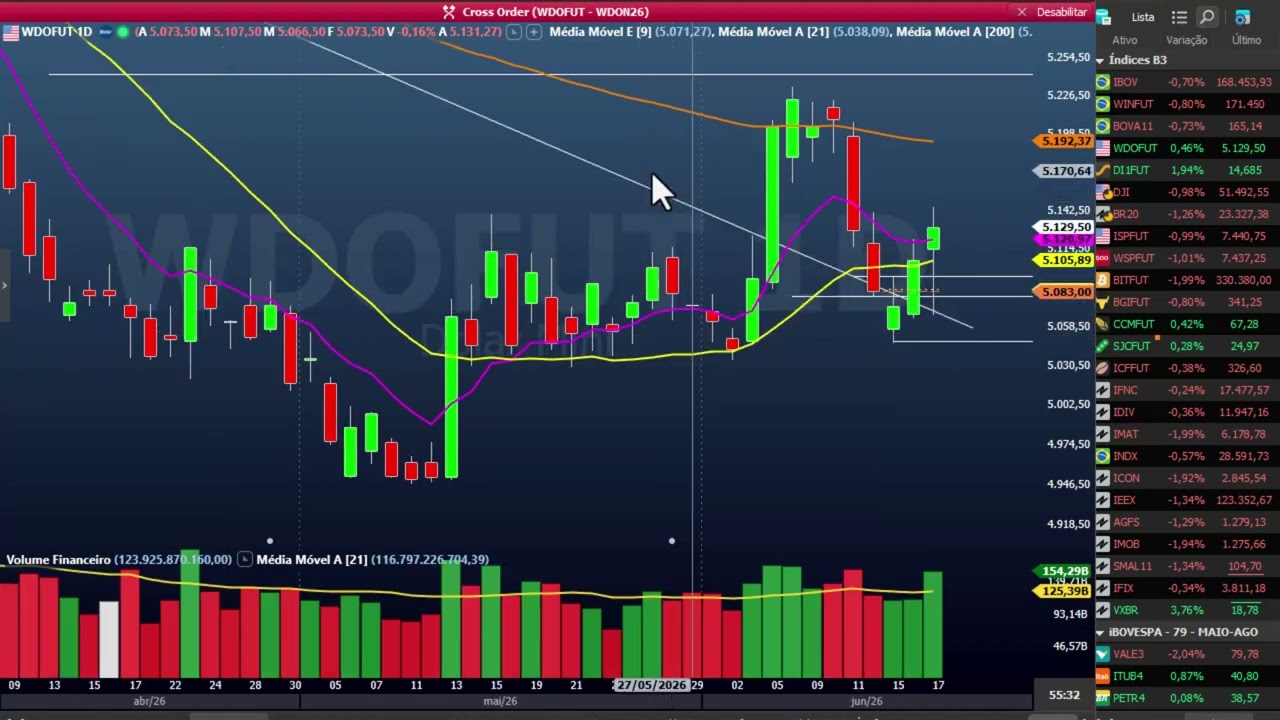The image size is (1280, 720).
Task: Toggle the green status indicator dot
Action: coord(123,32)
